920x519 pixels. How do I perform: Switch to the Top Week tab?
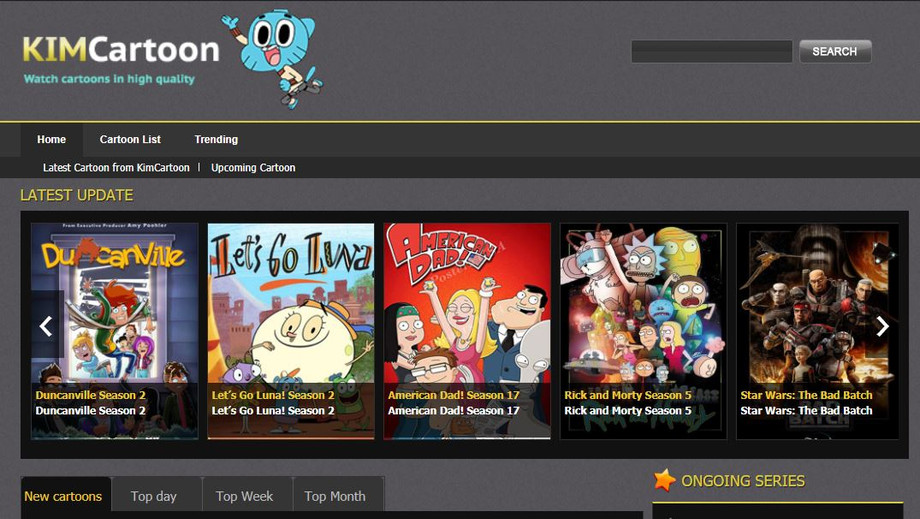click(x=245, y=496)
